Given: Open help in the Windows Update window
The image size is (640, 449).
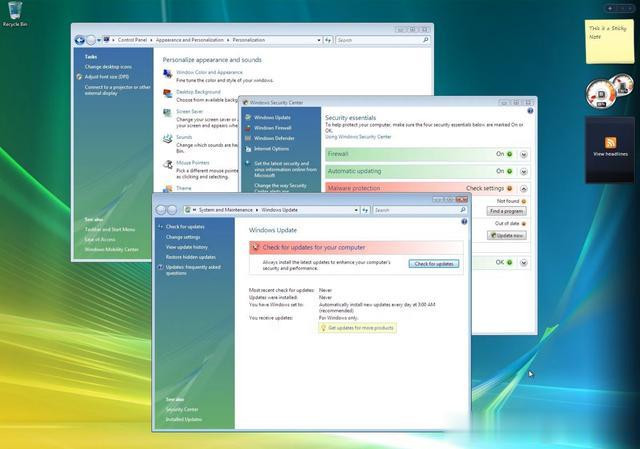Looking at the screenshot, I should pyautogui.click(x=464, y=222).
